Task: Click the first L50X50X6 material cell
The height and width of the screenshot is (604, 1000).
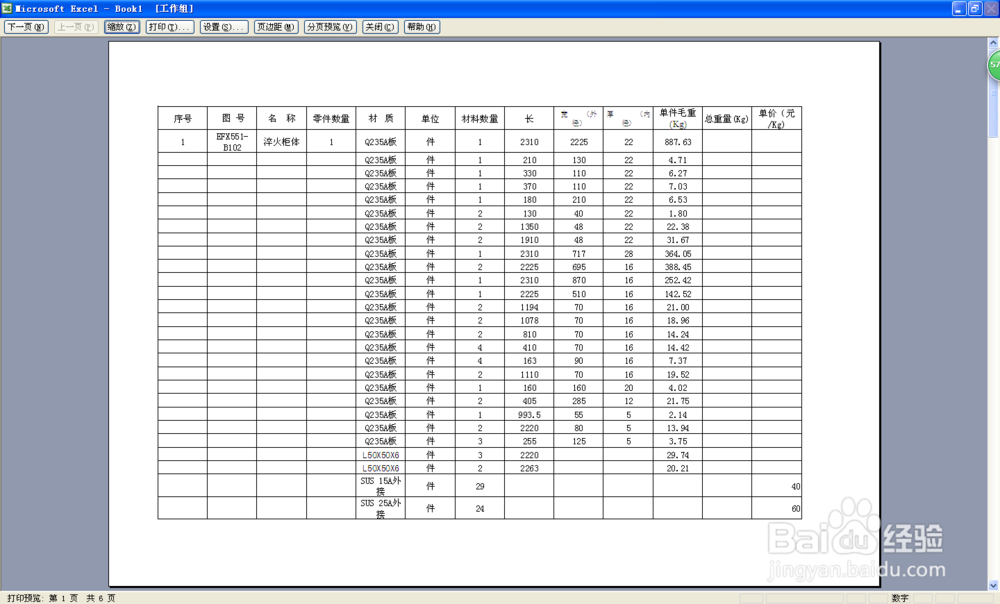Action: tap(381, 455)
